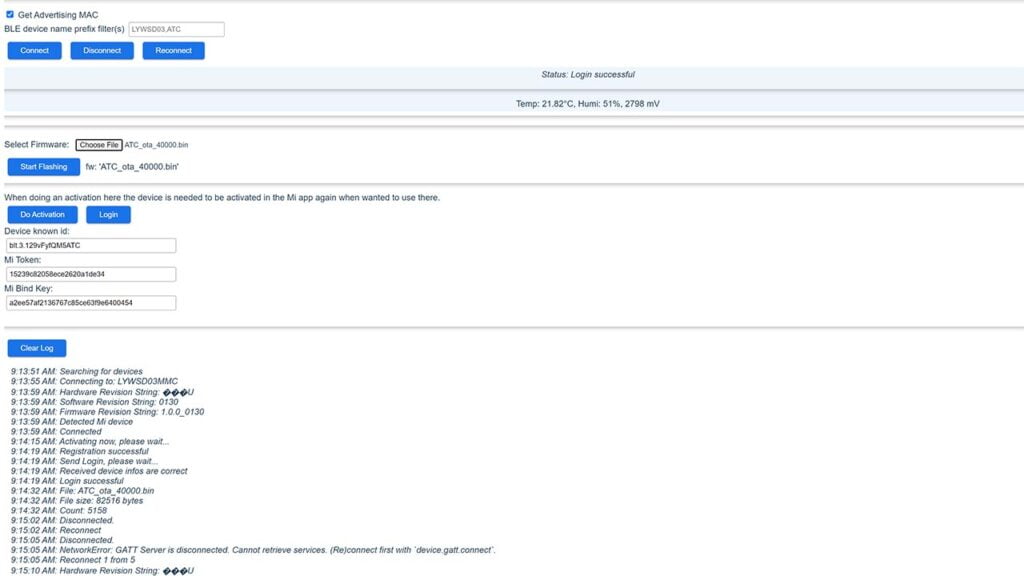
Task: Toggle the Get Advertising MAC checkbox
Action: [x=11, y=15]
